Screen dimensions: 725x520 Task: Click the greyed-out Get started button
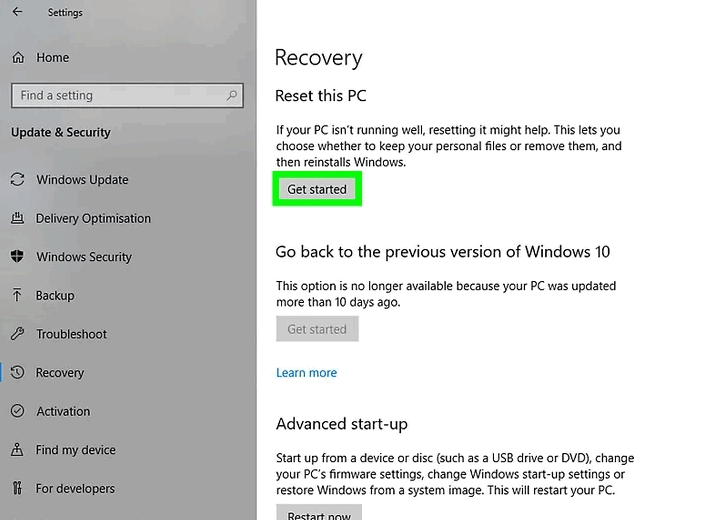coord(317,329)
